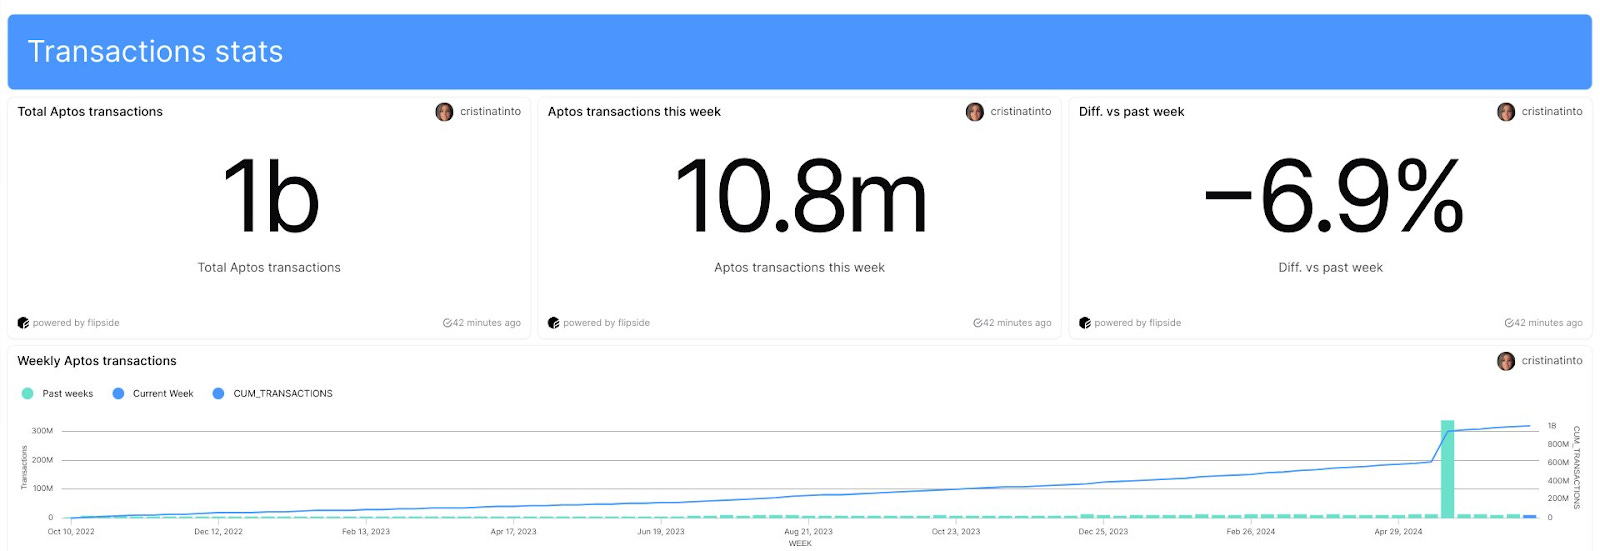Click Feb 26, 2024 x-axis label
1600x551 pixels.
click(x=1251, y=532)
